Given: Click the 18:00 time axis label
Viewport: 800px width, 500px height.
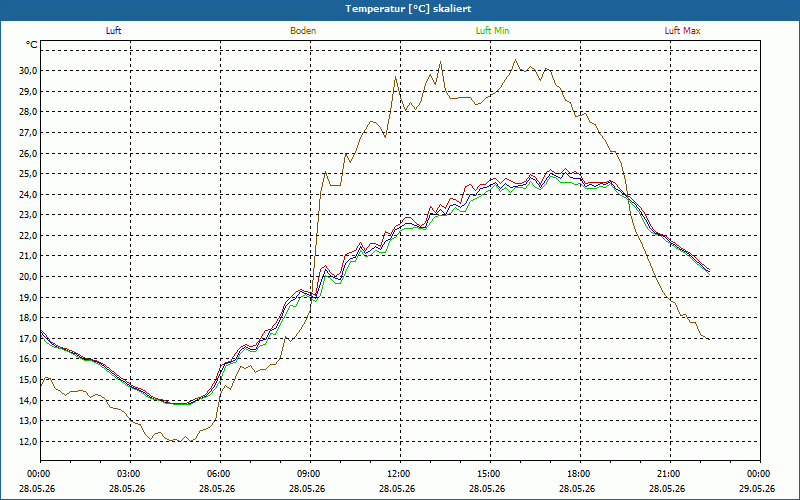Looking at the screenshot, I should pyautogui.click(x=577, y=474).
